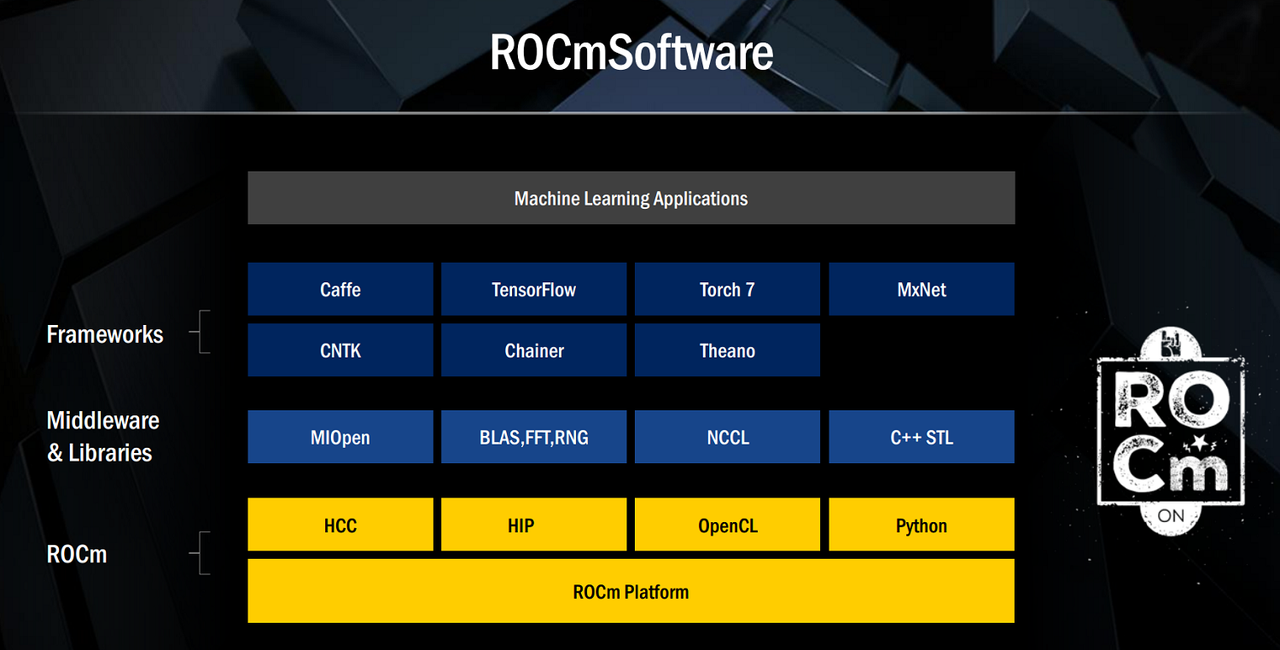Click the yellow HCC box
This screenshot has width=1280, height=650.
click(340, 525)
